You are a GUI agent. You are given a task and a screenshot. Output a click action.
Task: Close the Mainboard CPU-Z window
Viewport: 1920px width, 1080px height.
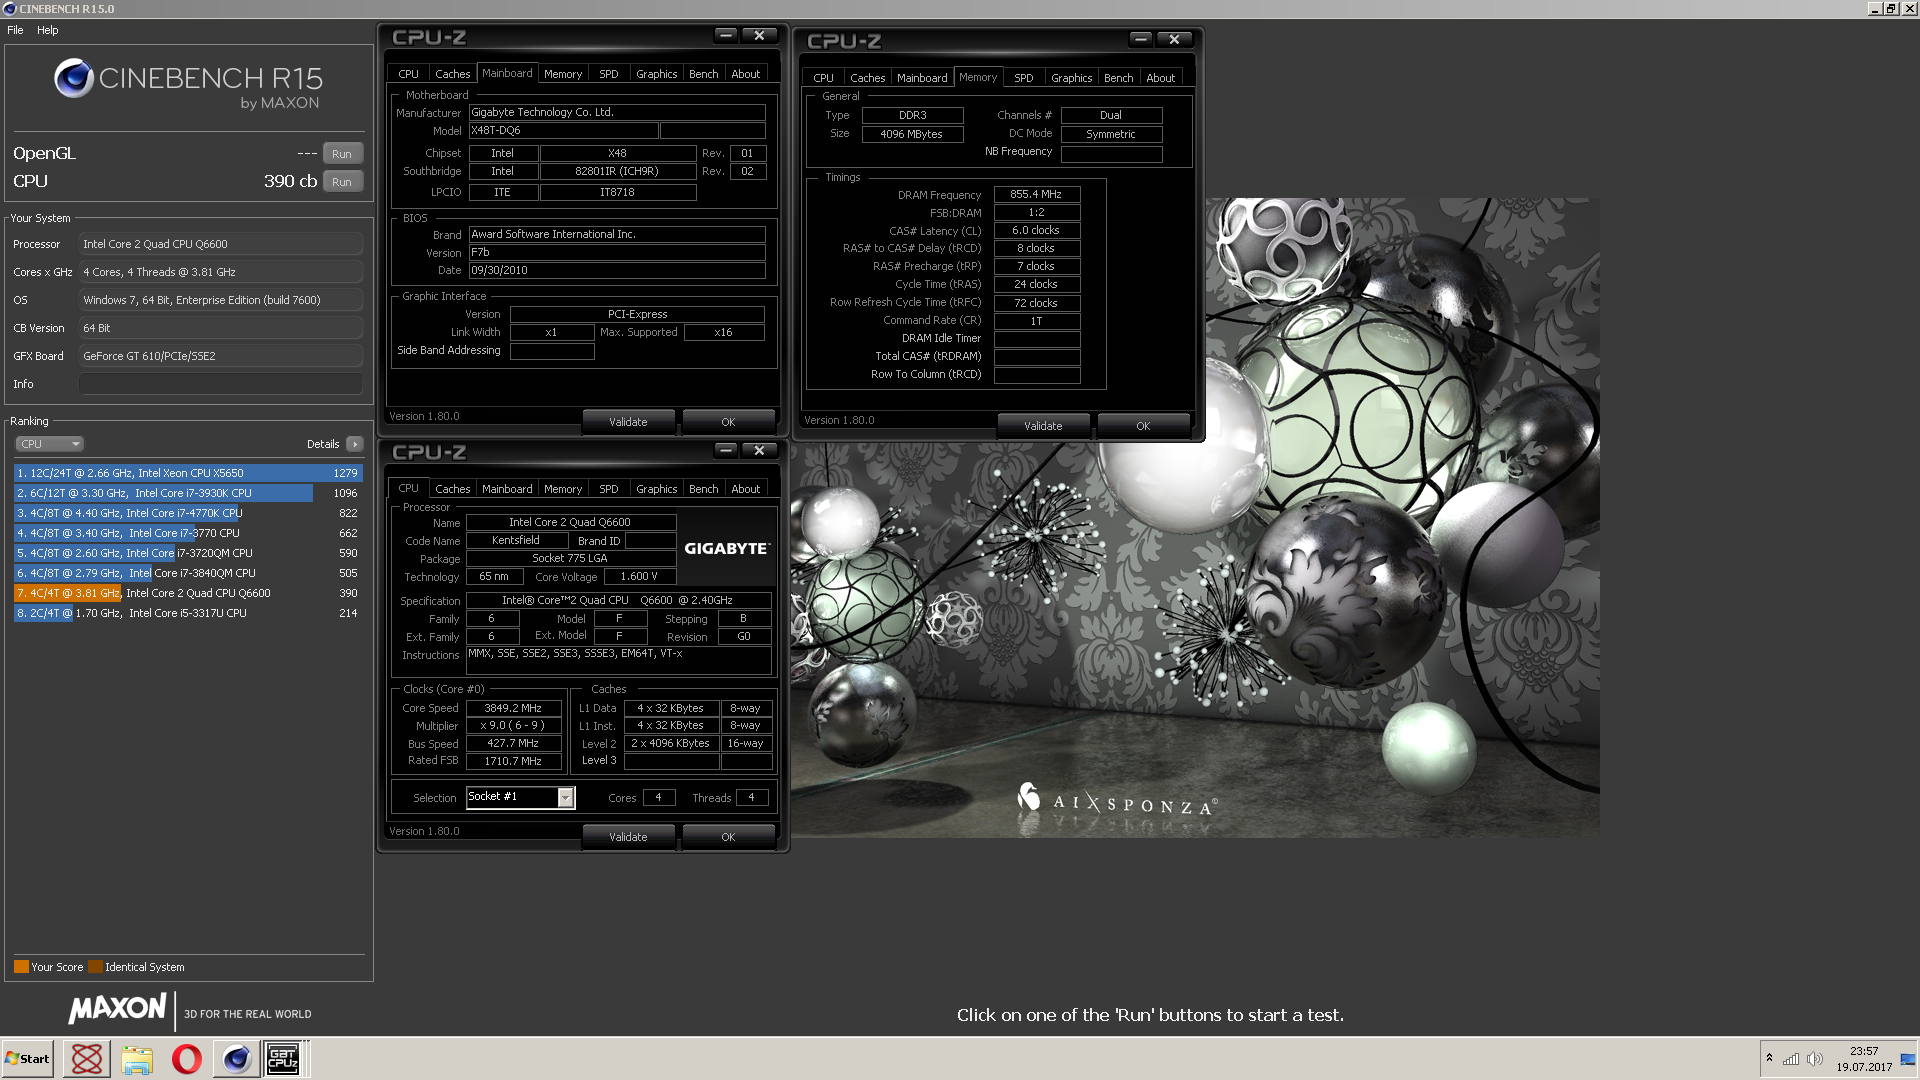[760, 35]
